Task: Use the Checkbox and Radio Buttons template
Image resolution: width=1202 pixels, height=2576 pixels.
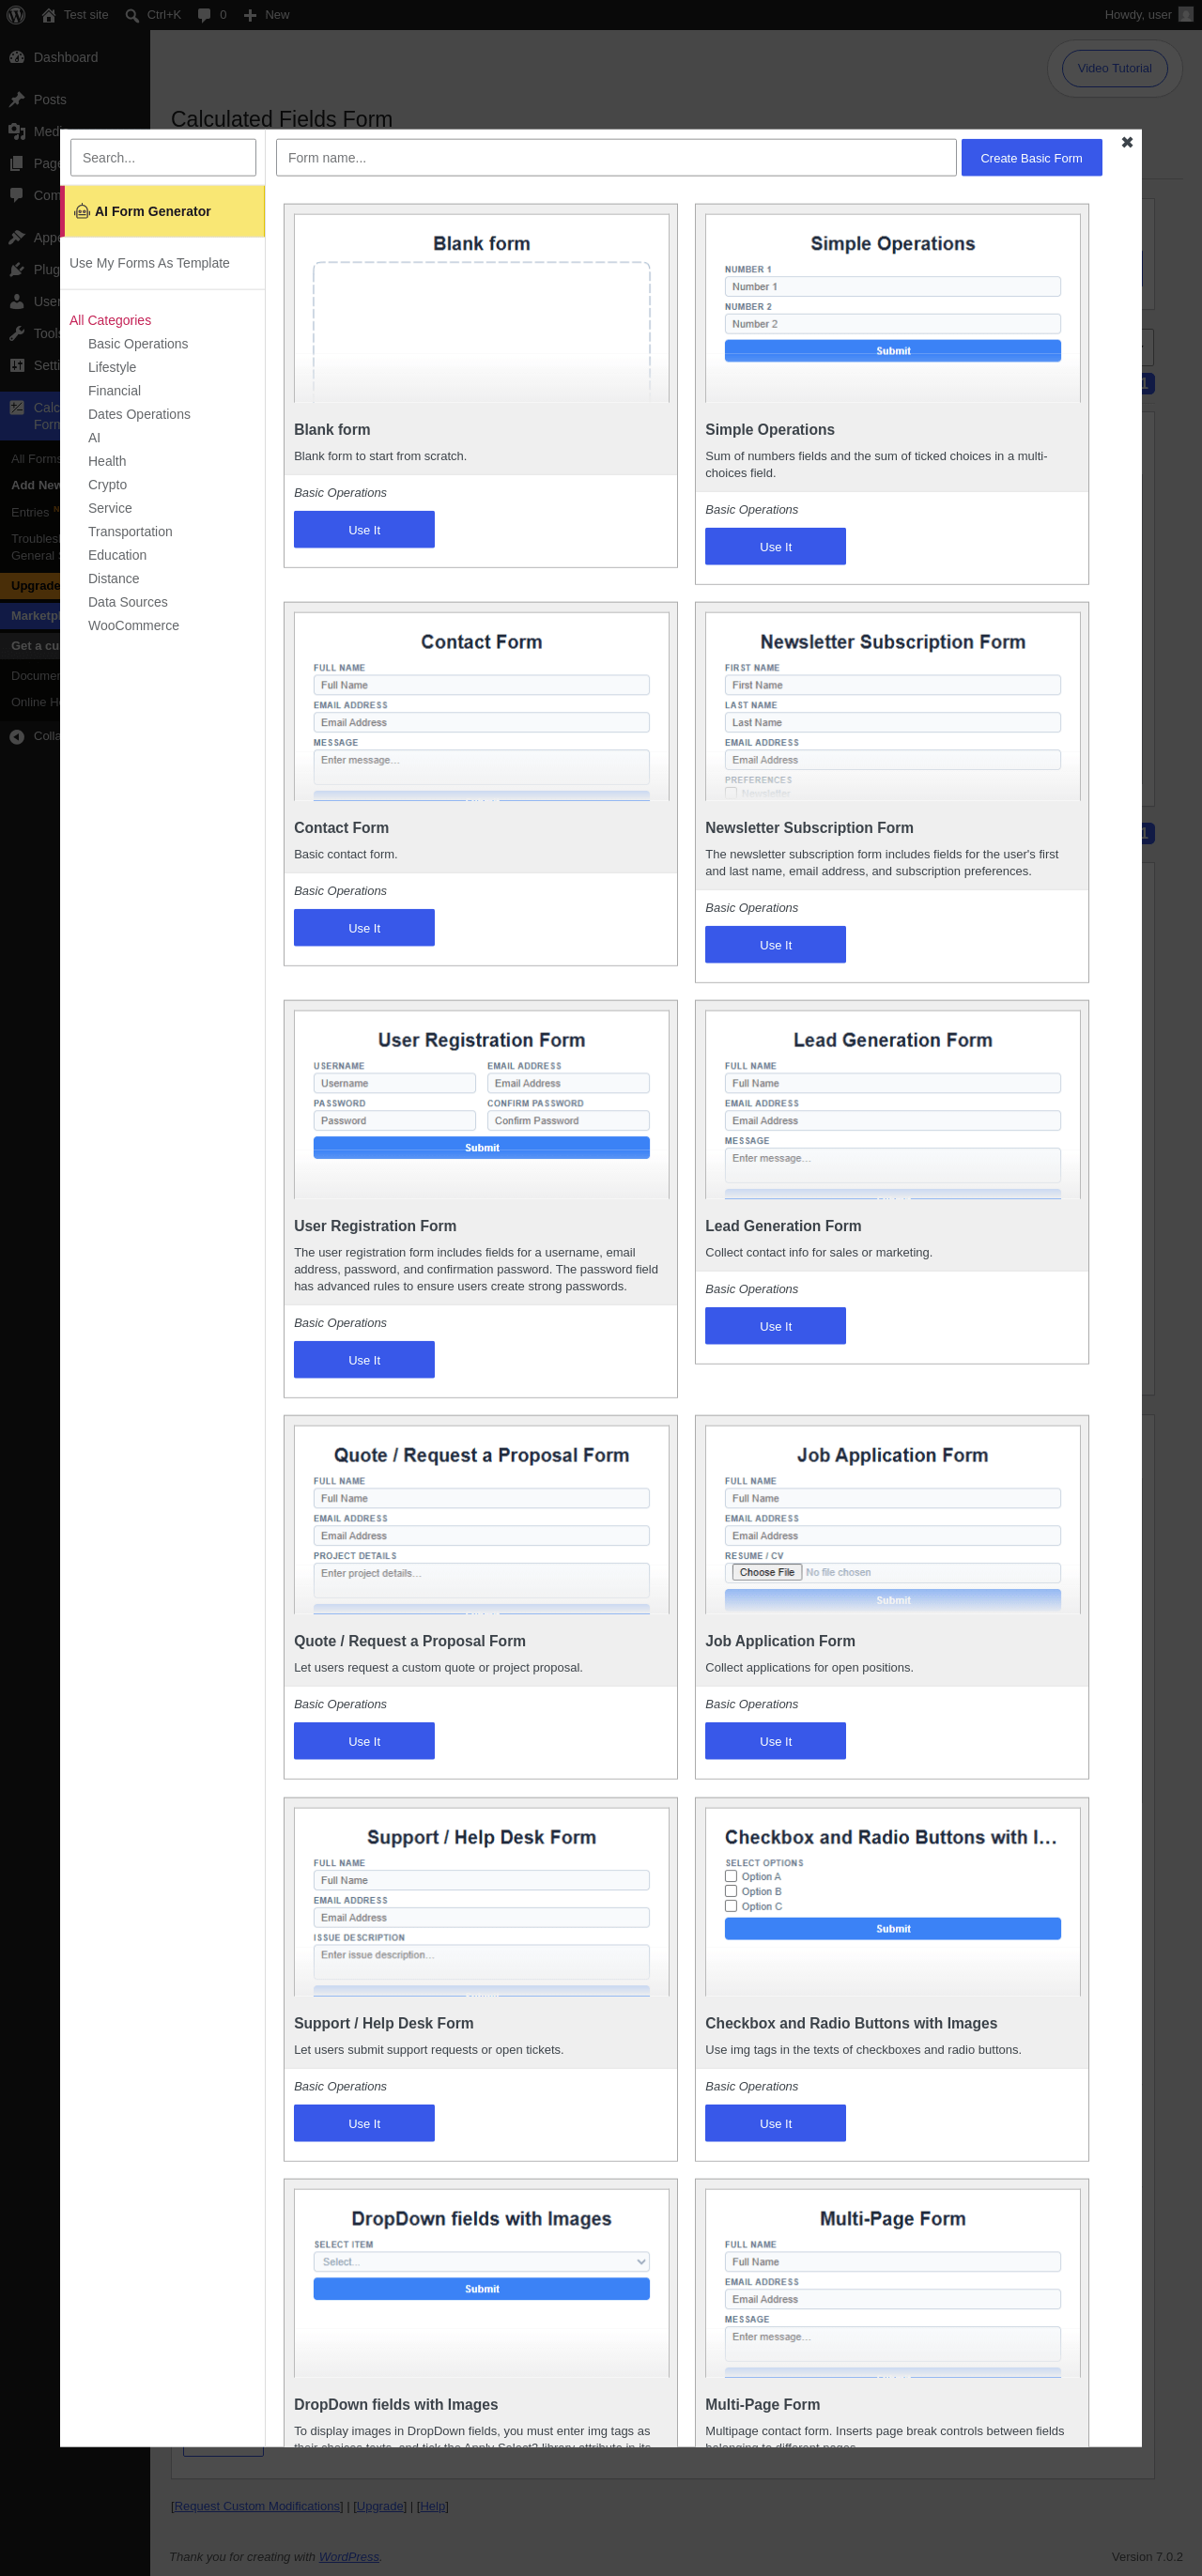Action: pos(775,2123)
